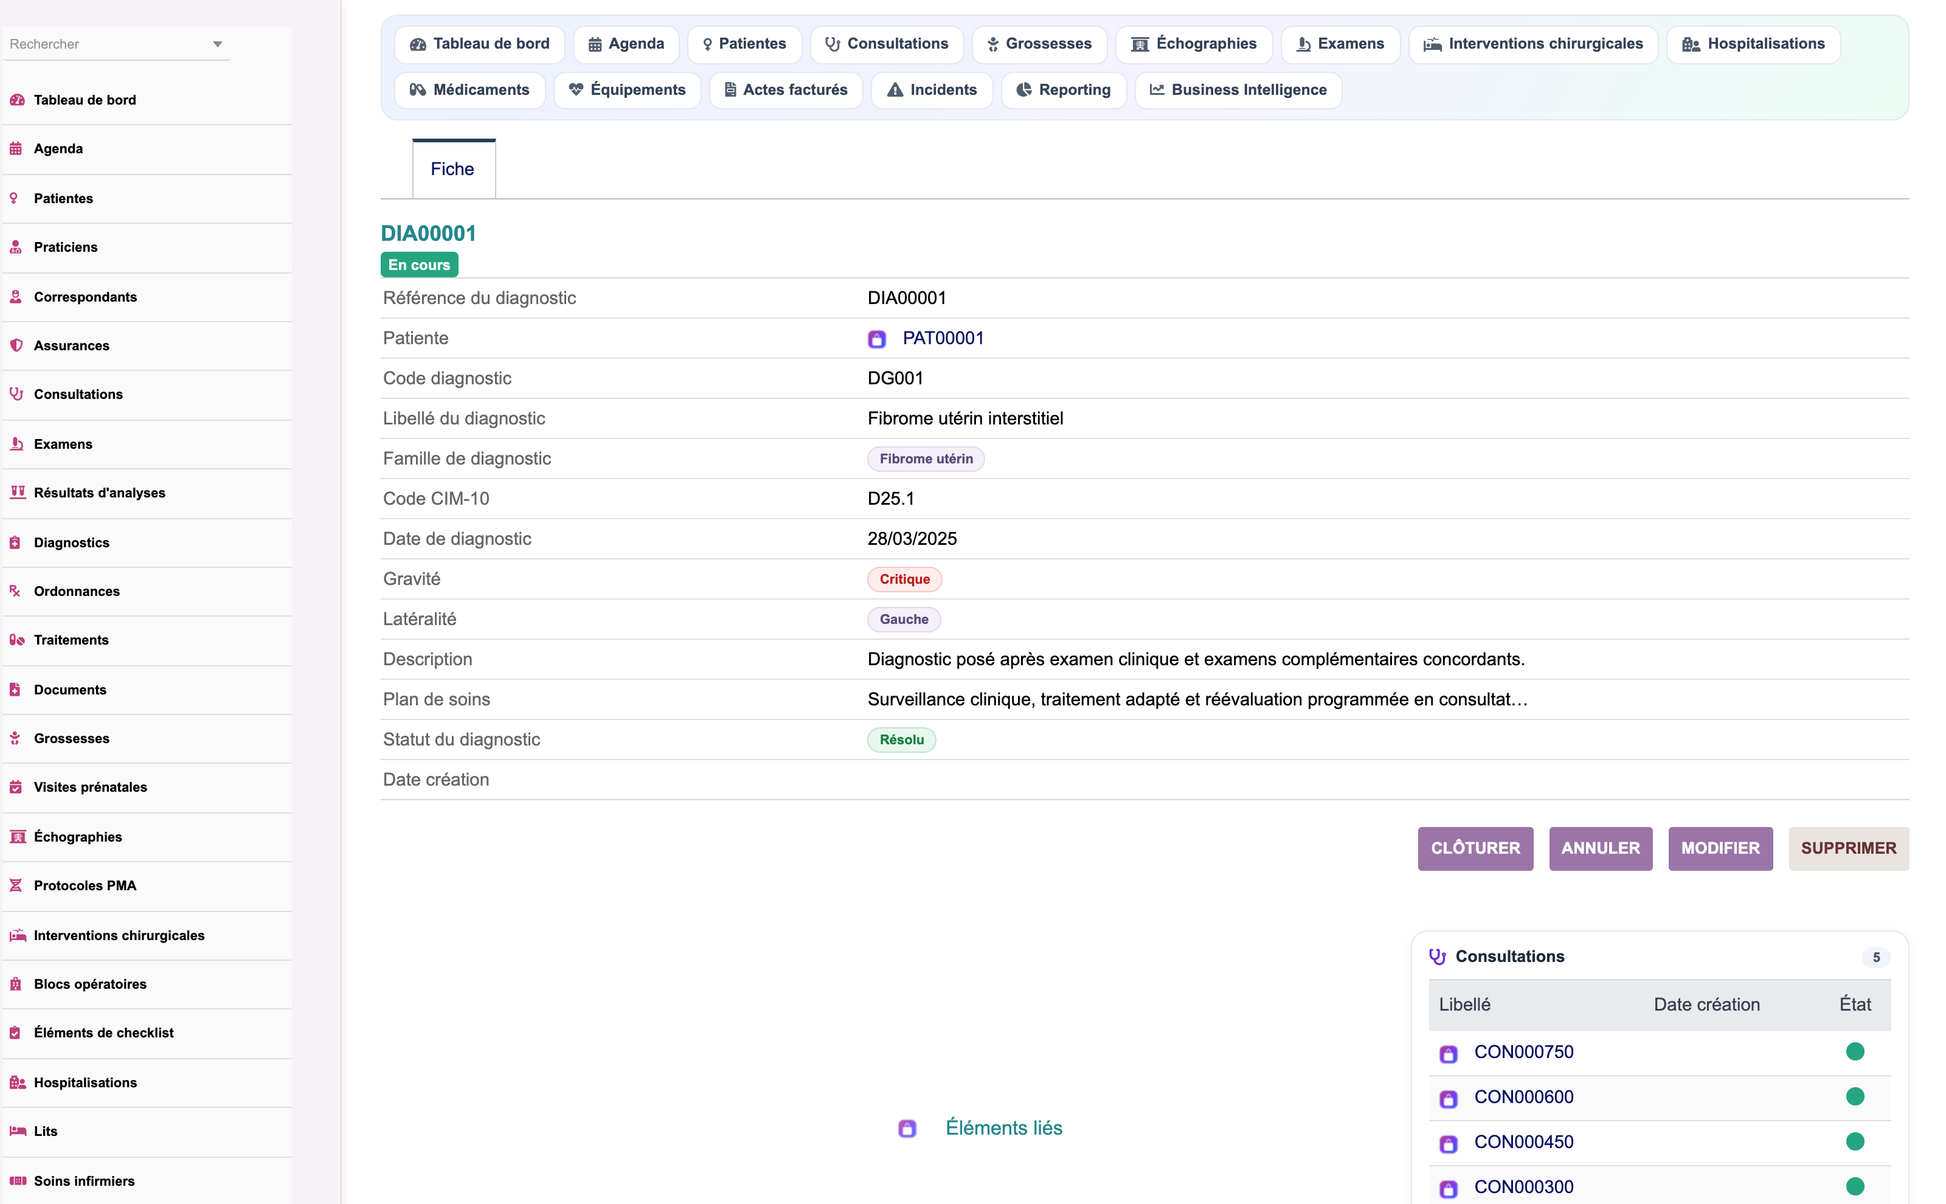Open Grossesses in top navigation
This screenshot has height=1204, width=1946.
click(1039, 44)
